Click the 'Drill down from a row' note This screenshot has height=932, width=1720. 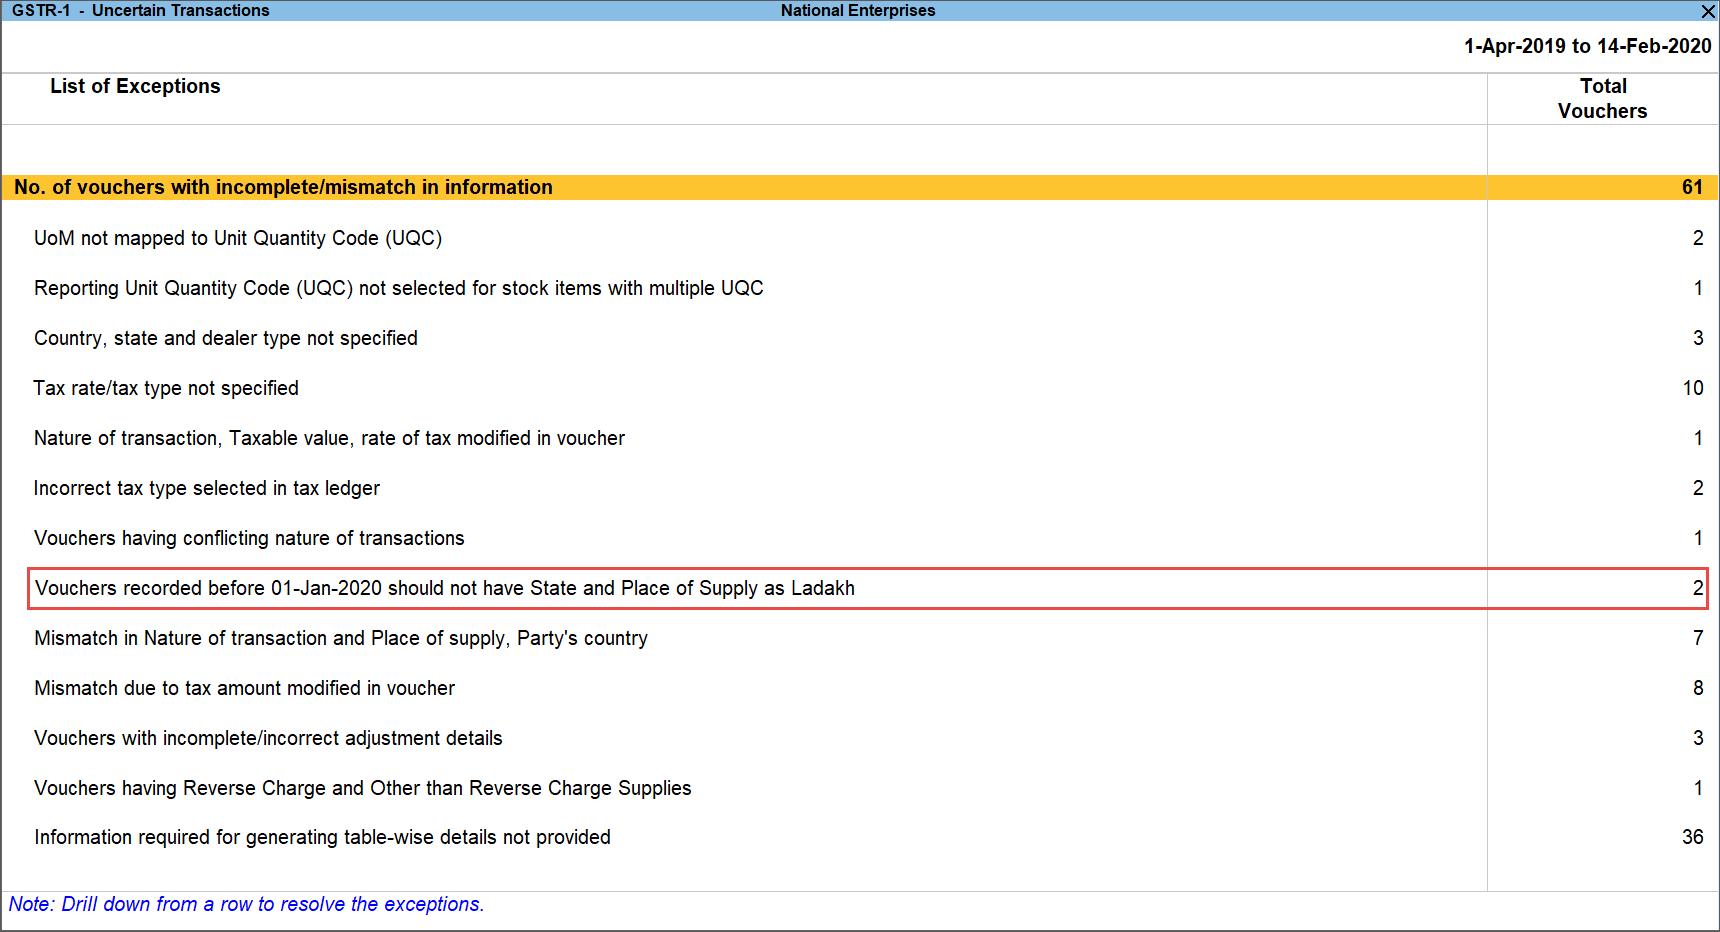point(246,904)
